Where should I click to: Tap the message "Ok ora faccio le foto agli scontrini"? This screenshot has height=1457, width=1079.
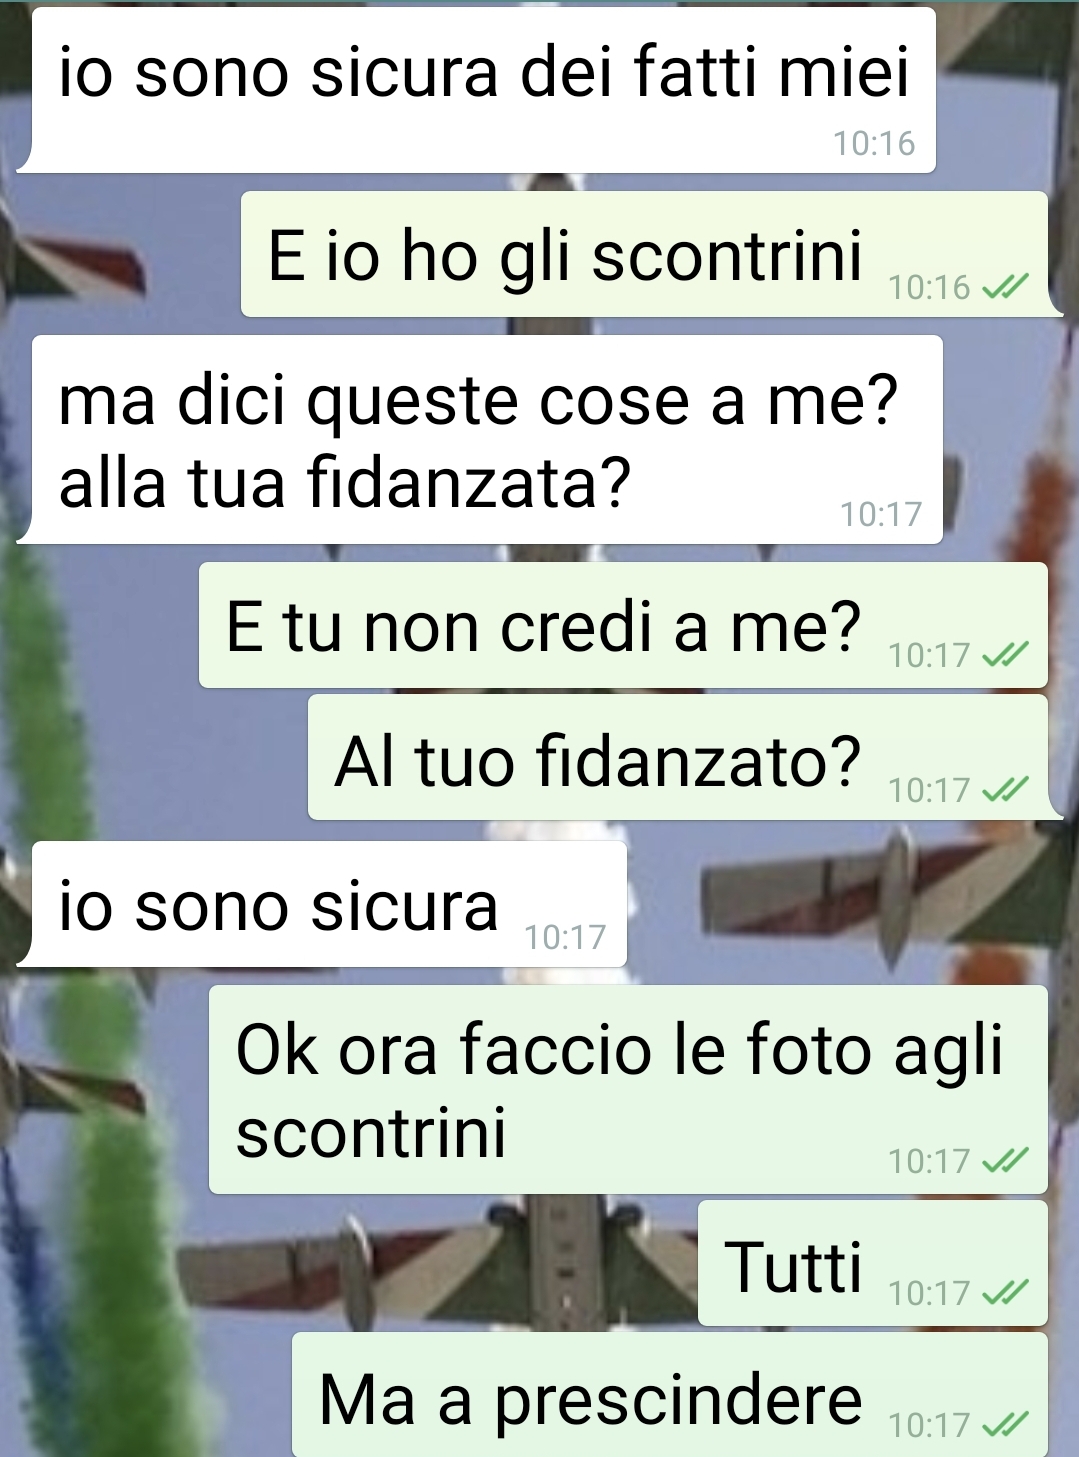(628, 1089)
